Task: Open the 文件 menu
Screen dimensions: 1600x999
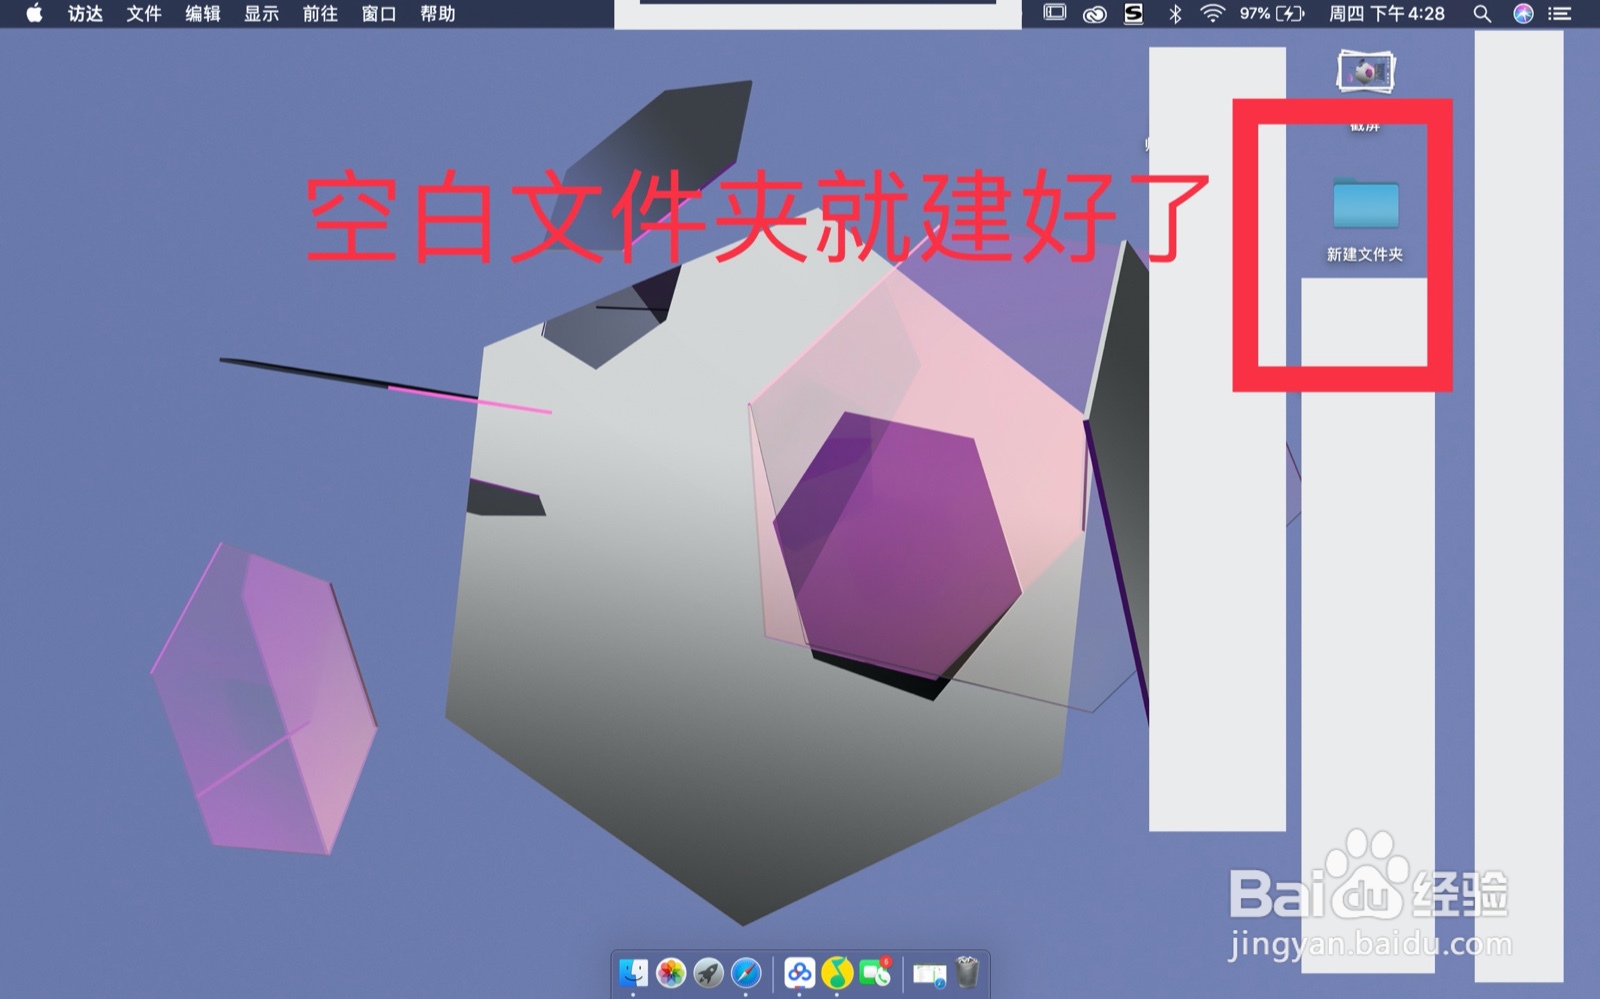Action: pos(145,14)
